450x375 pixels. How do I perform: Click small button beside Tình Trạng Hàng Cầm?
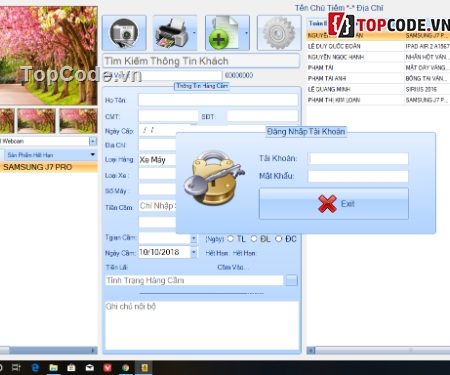point(292,280)
